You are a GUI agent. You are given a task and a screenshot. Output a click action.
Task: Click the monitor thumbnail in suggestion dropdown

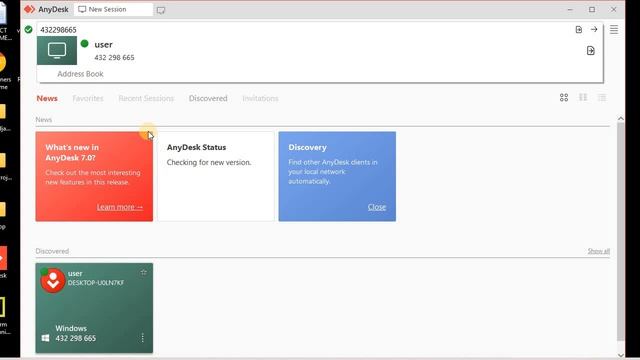57,50
